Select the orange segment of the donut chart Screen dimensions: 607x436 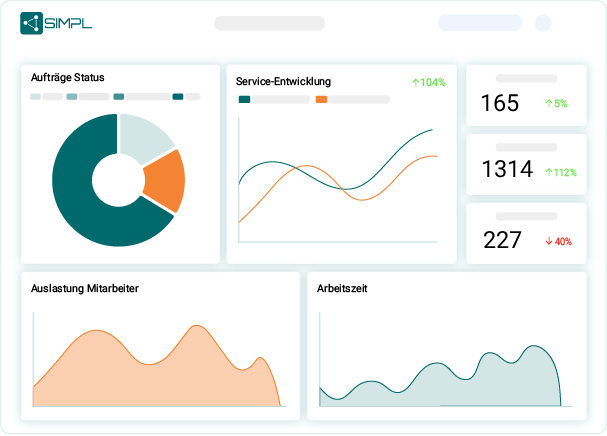pos(165,181)
